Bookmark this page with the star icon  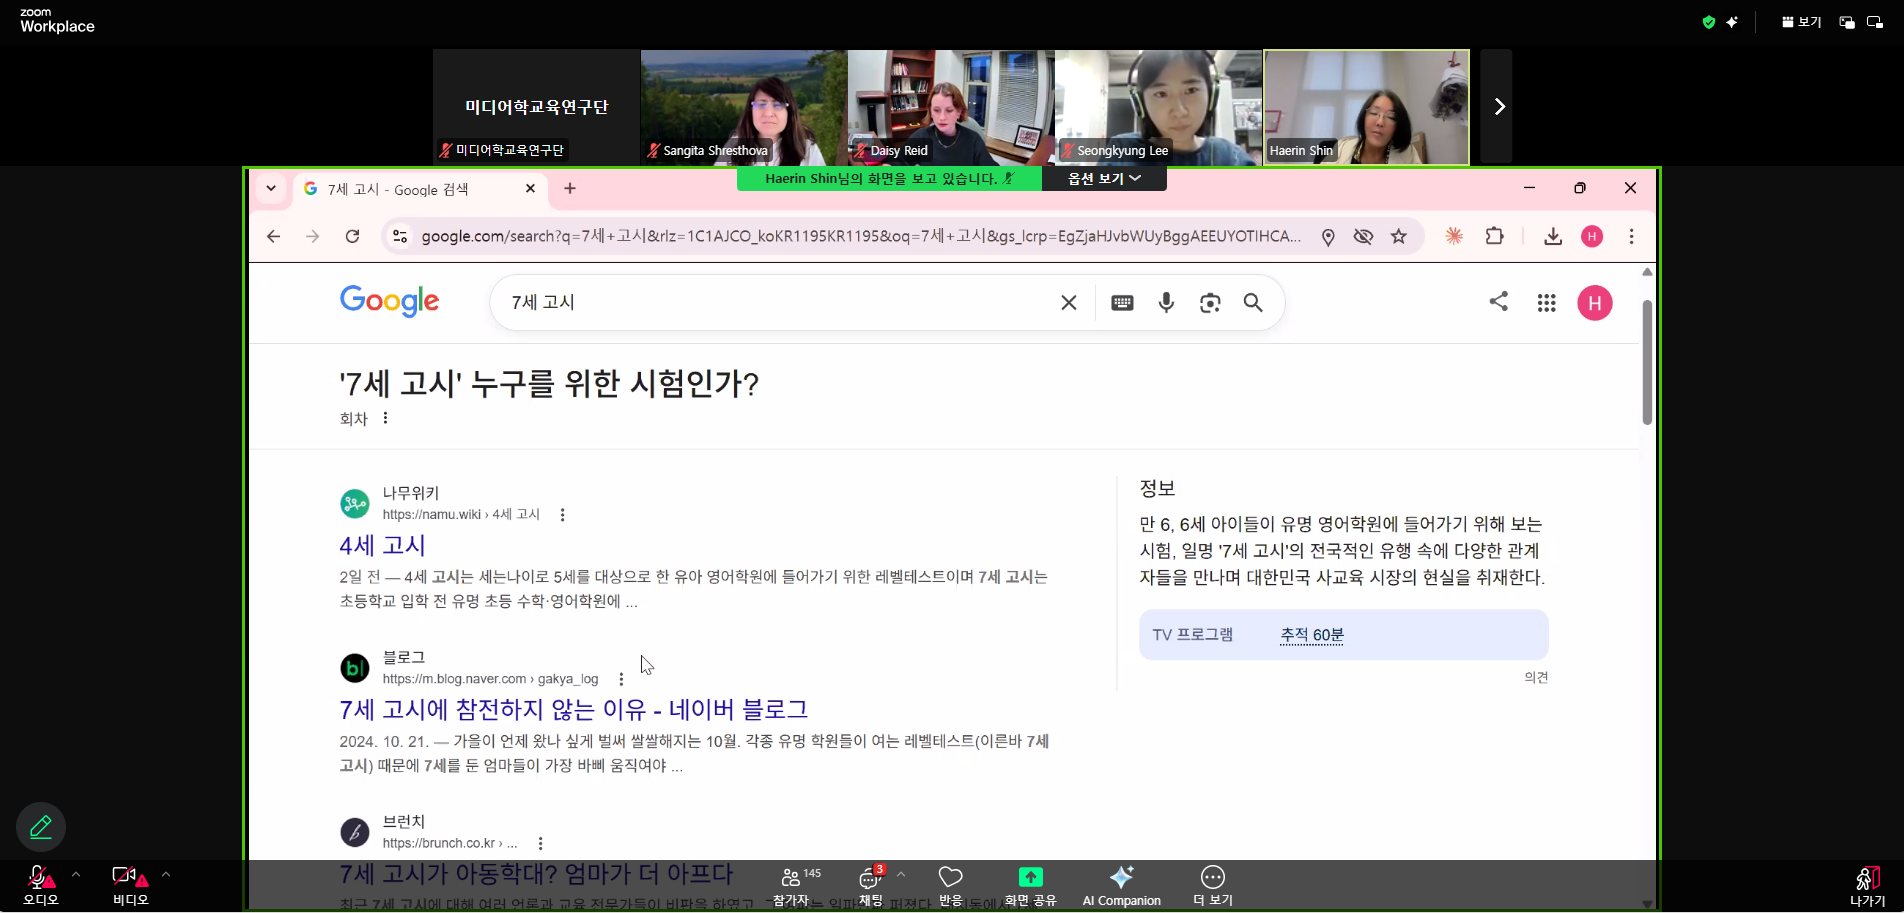(x=1398, y=237)
